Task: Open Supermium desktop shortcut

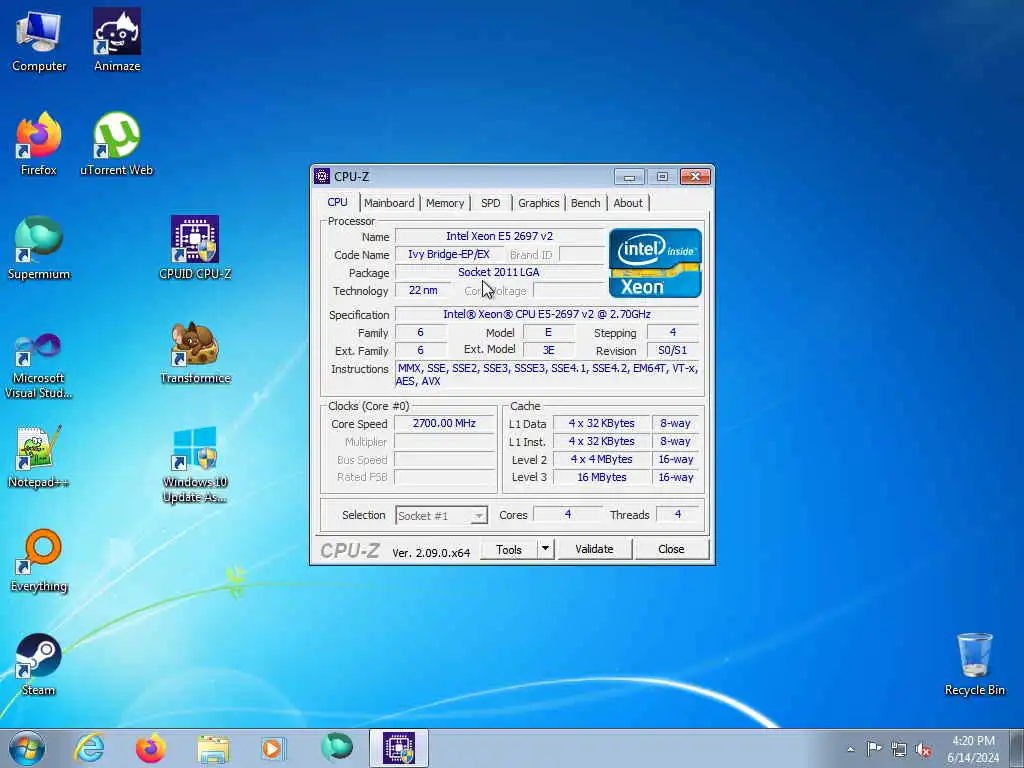Action: pos(39,248)
